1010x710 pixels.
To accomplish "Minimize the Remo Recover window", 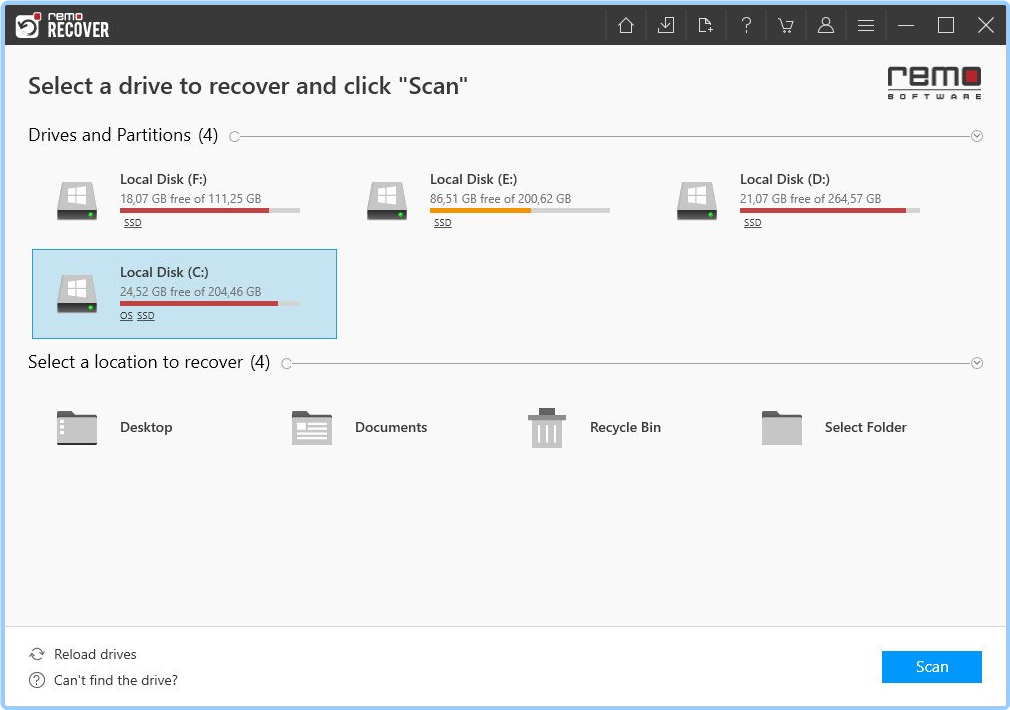I will [906, 25].
